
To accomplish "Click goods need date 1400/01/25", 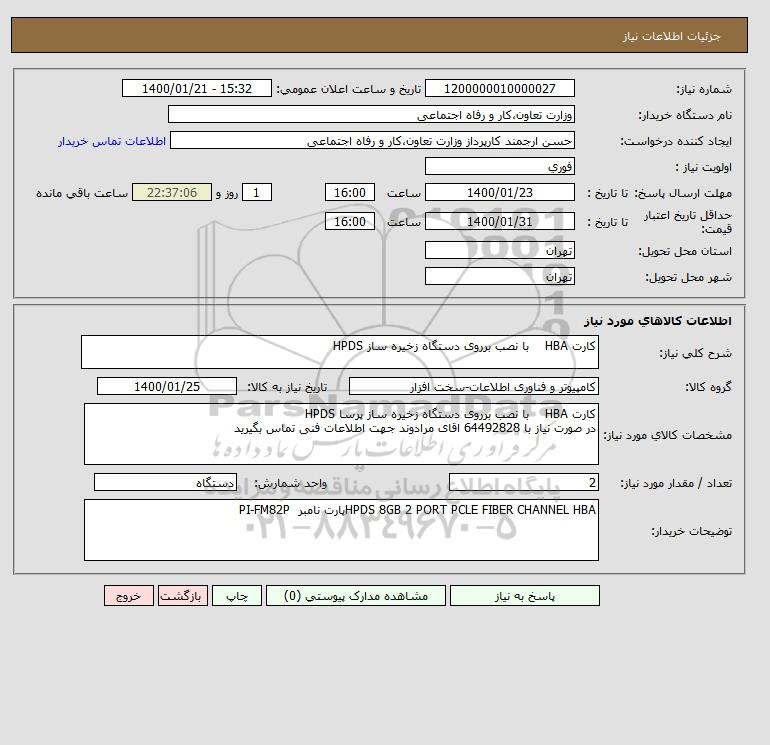I will (167, 386).
